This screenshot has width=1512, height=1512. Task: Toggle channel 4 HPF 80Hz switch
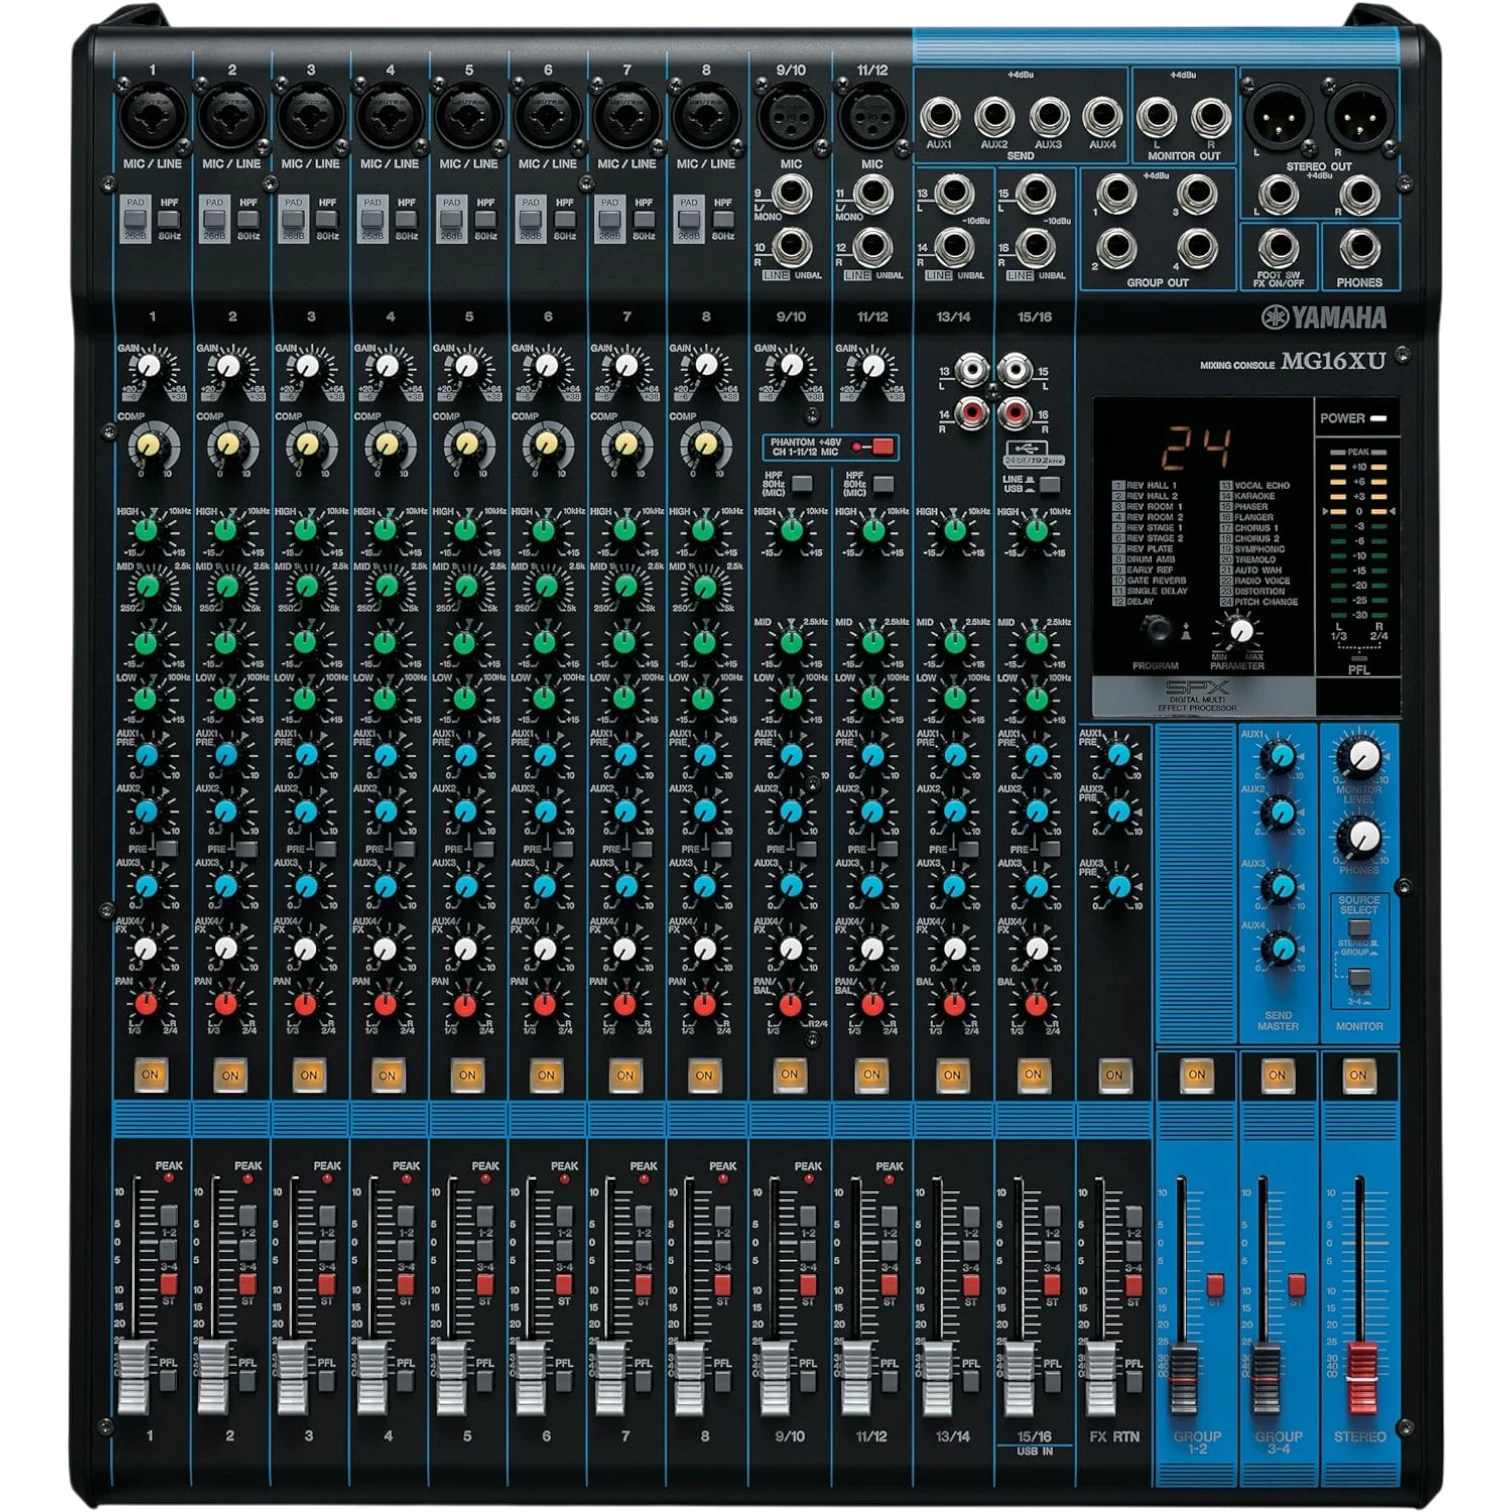(407, 219)
